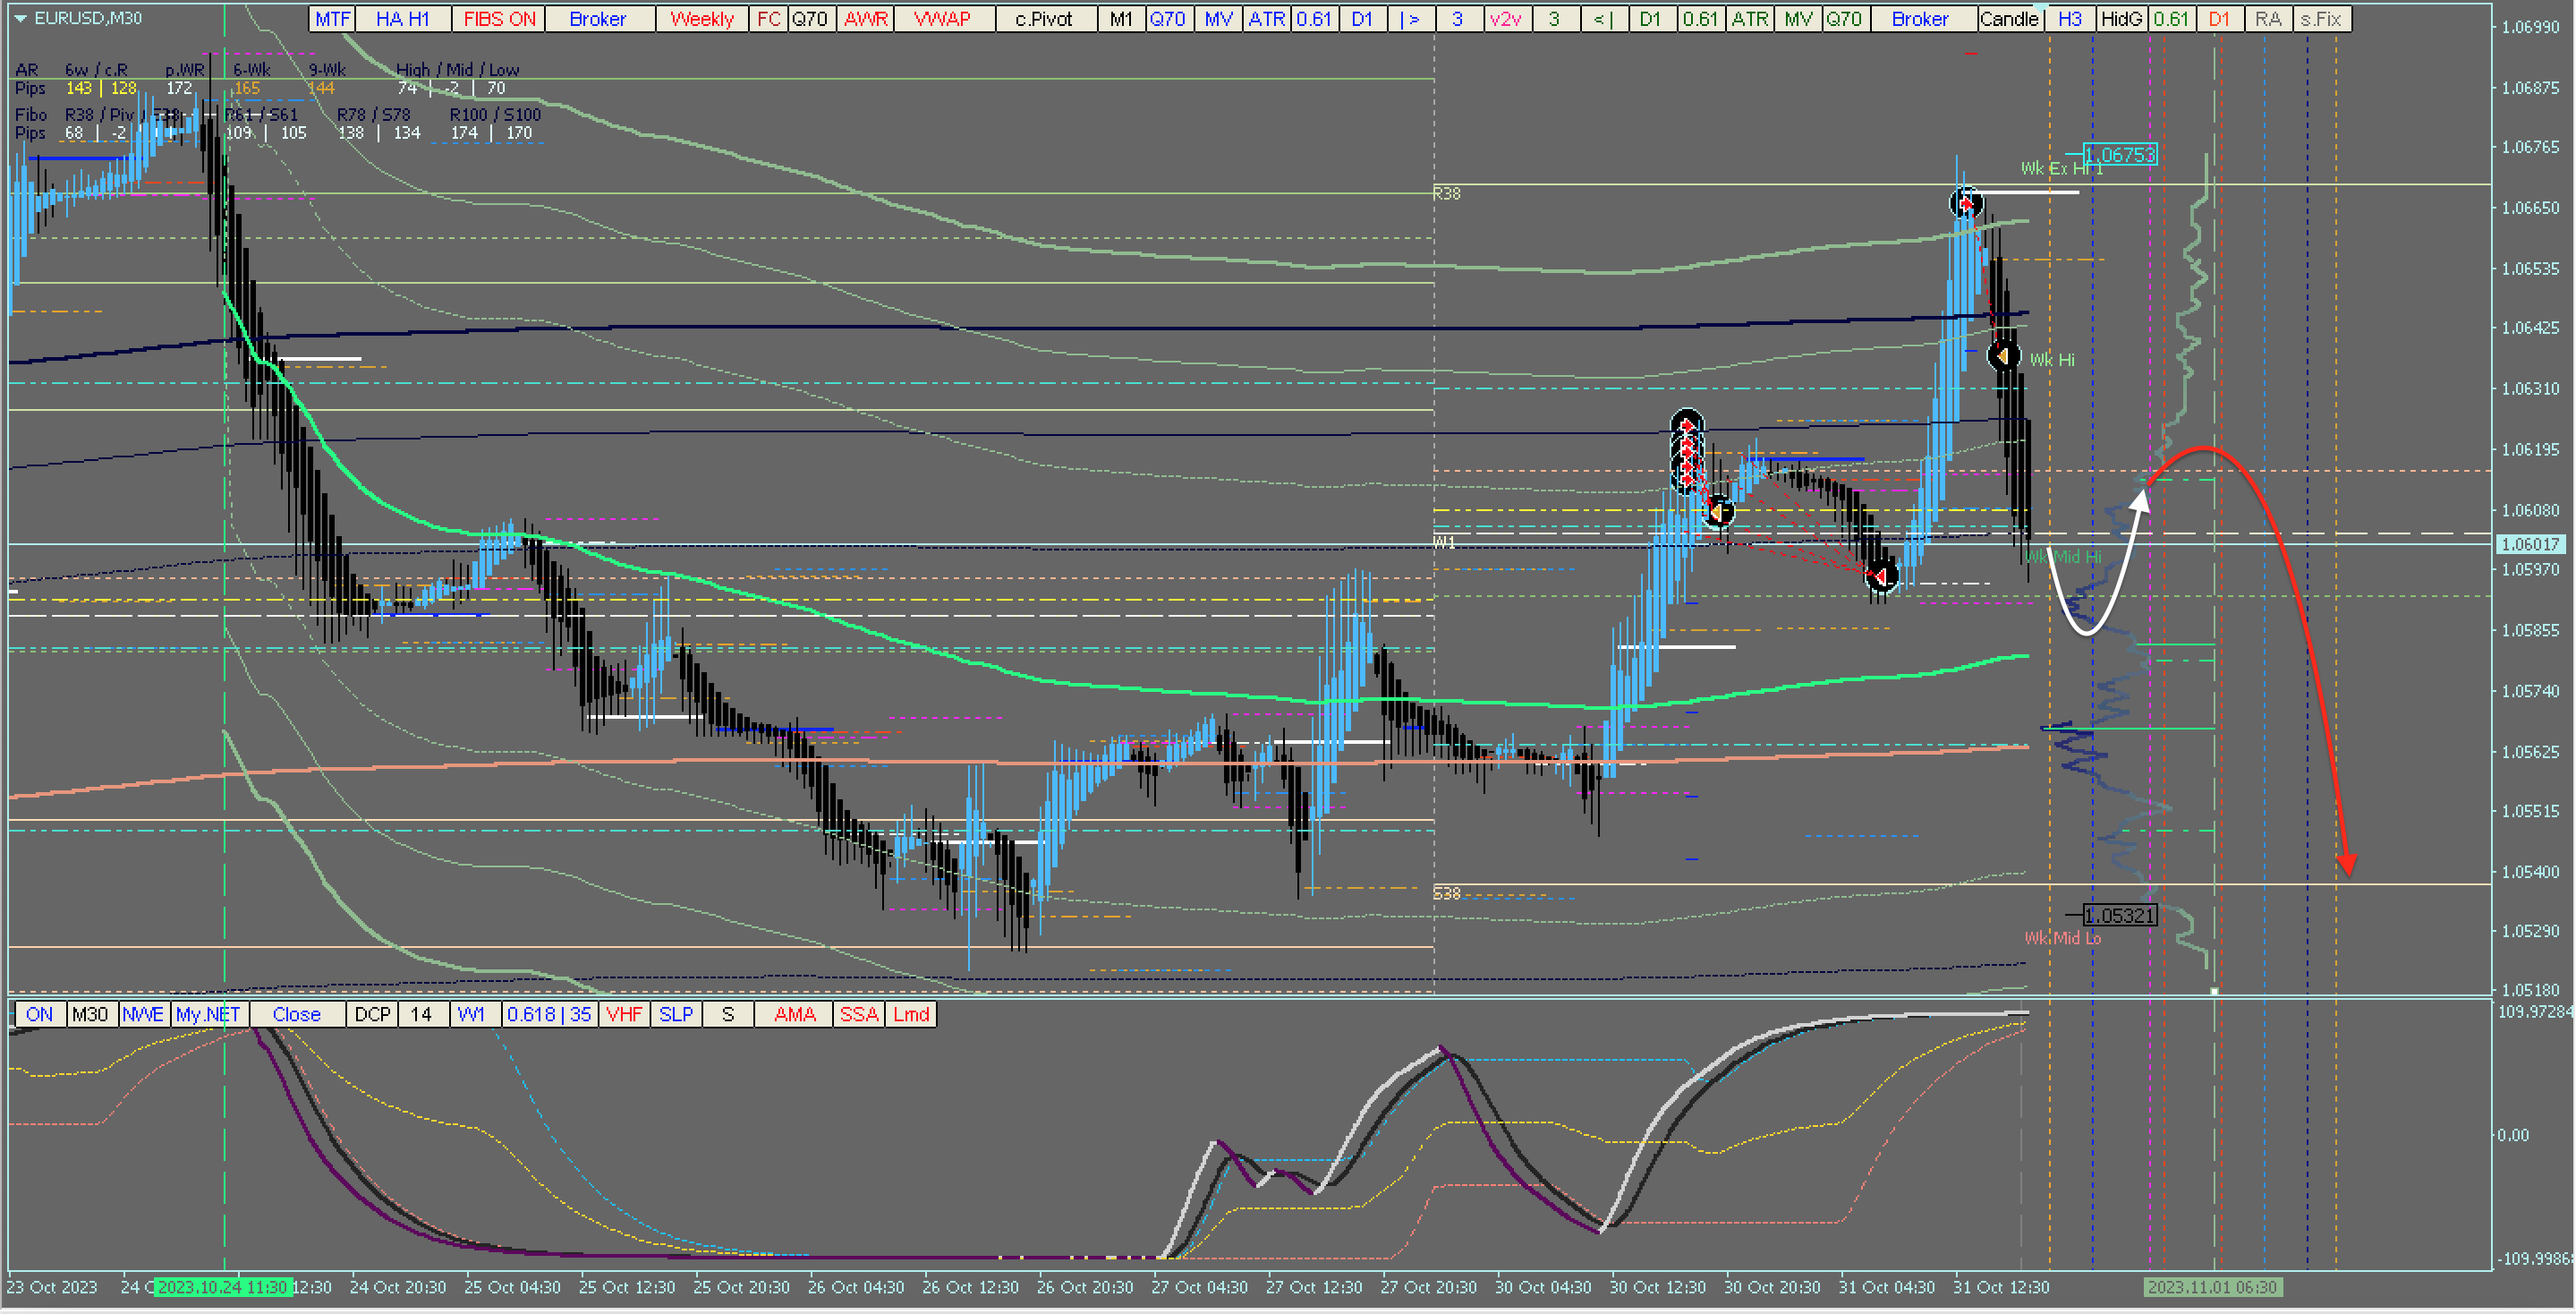Click the black arrow marker labeled Wk Hi
Viewport: 2576px width, 1314px height.
click(2003, 356)
